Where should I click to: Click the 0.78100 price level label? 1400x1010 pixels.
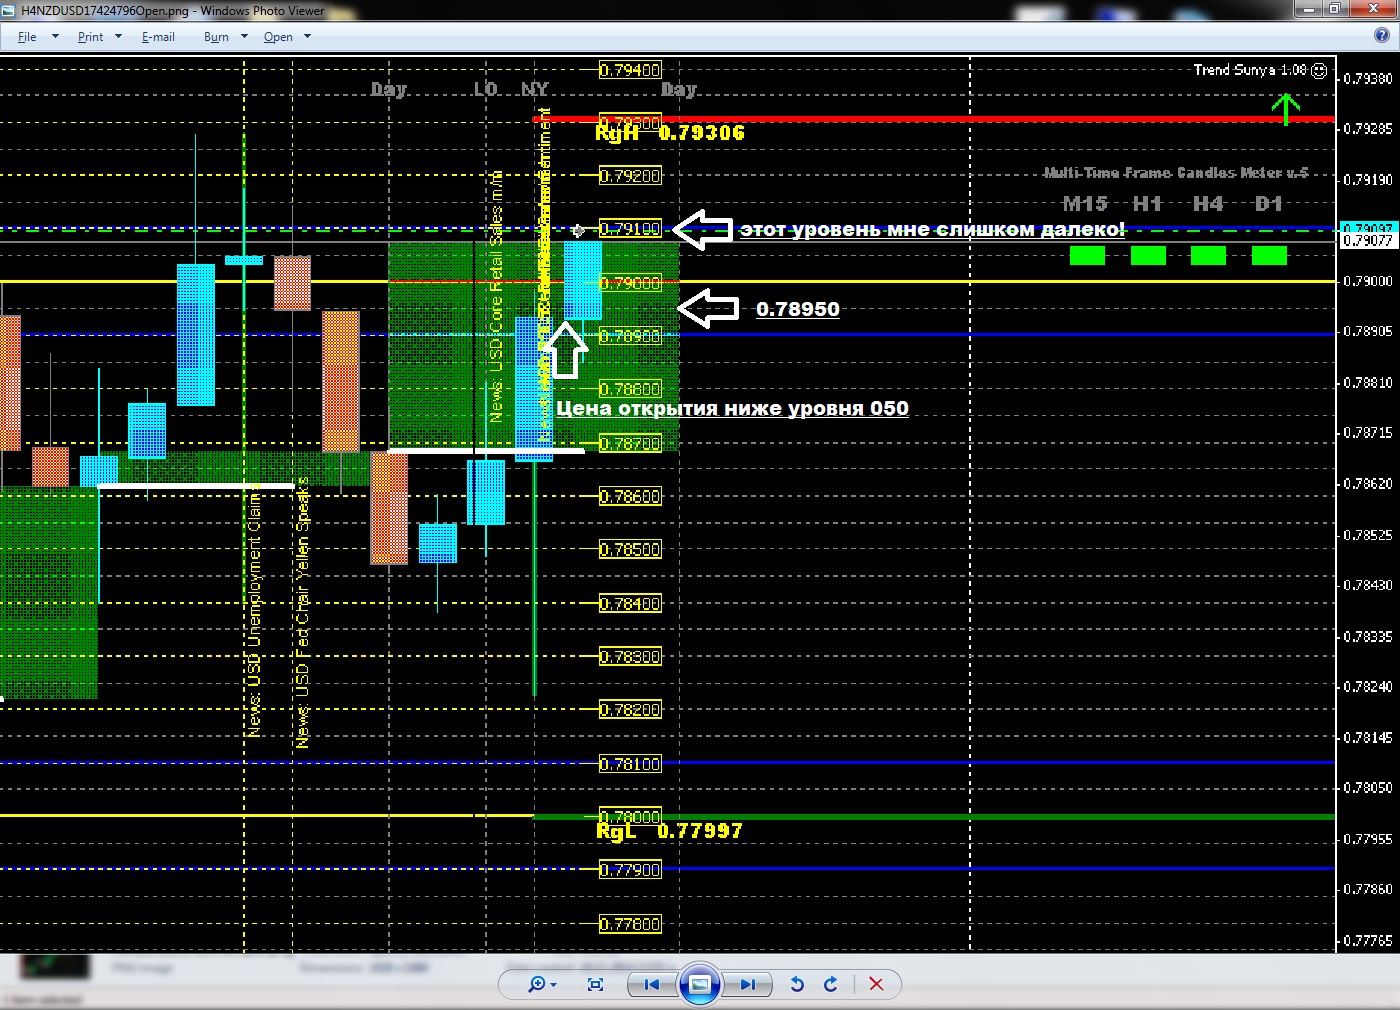(x=630, y=764)
